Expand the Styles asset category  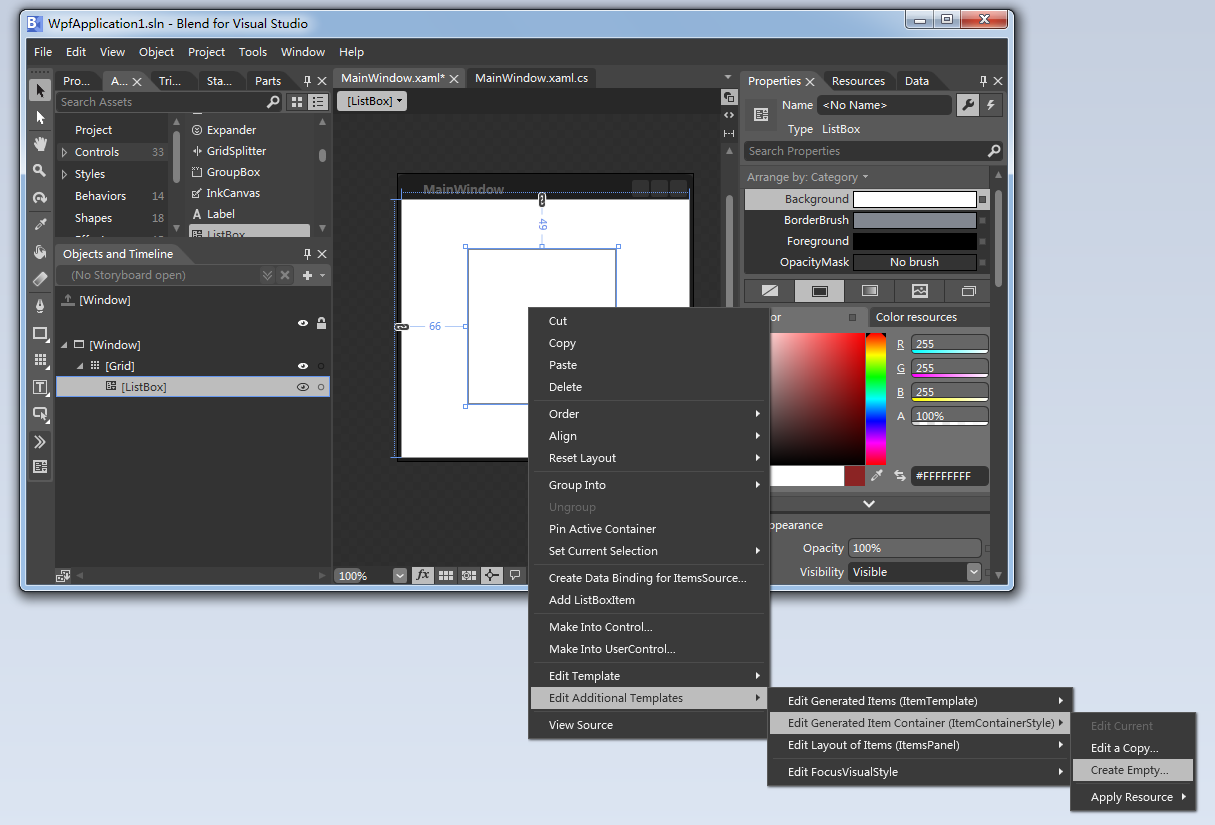tap(65, 174)
